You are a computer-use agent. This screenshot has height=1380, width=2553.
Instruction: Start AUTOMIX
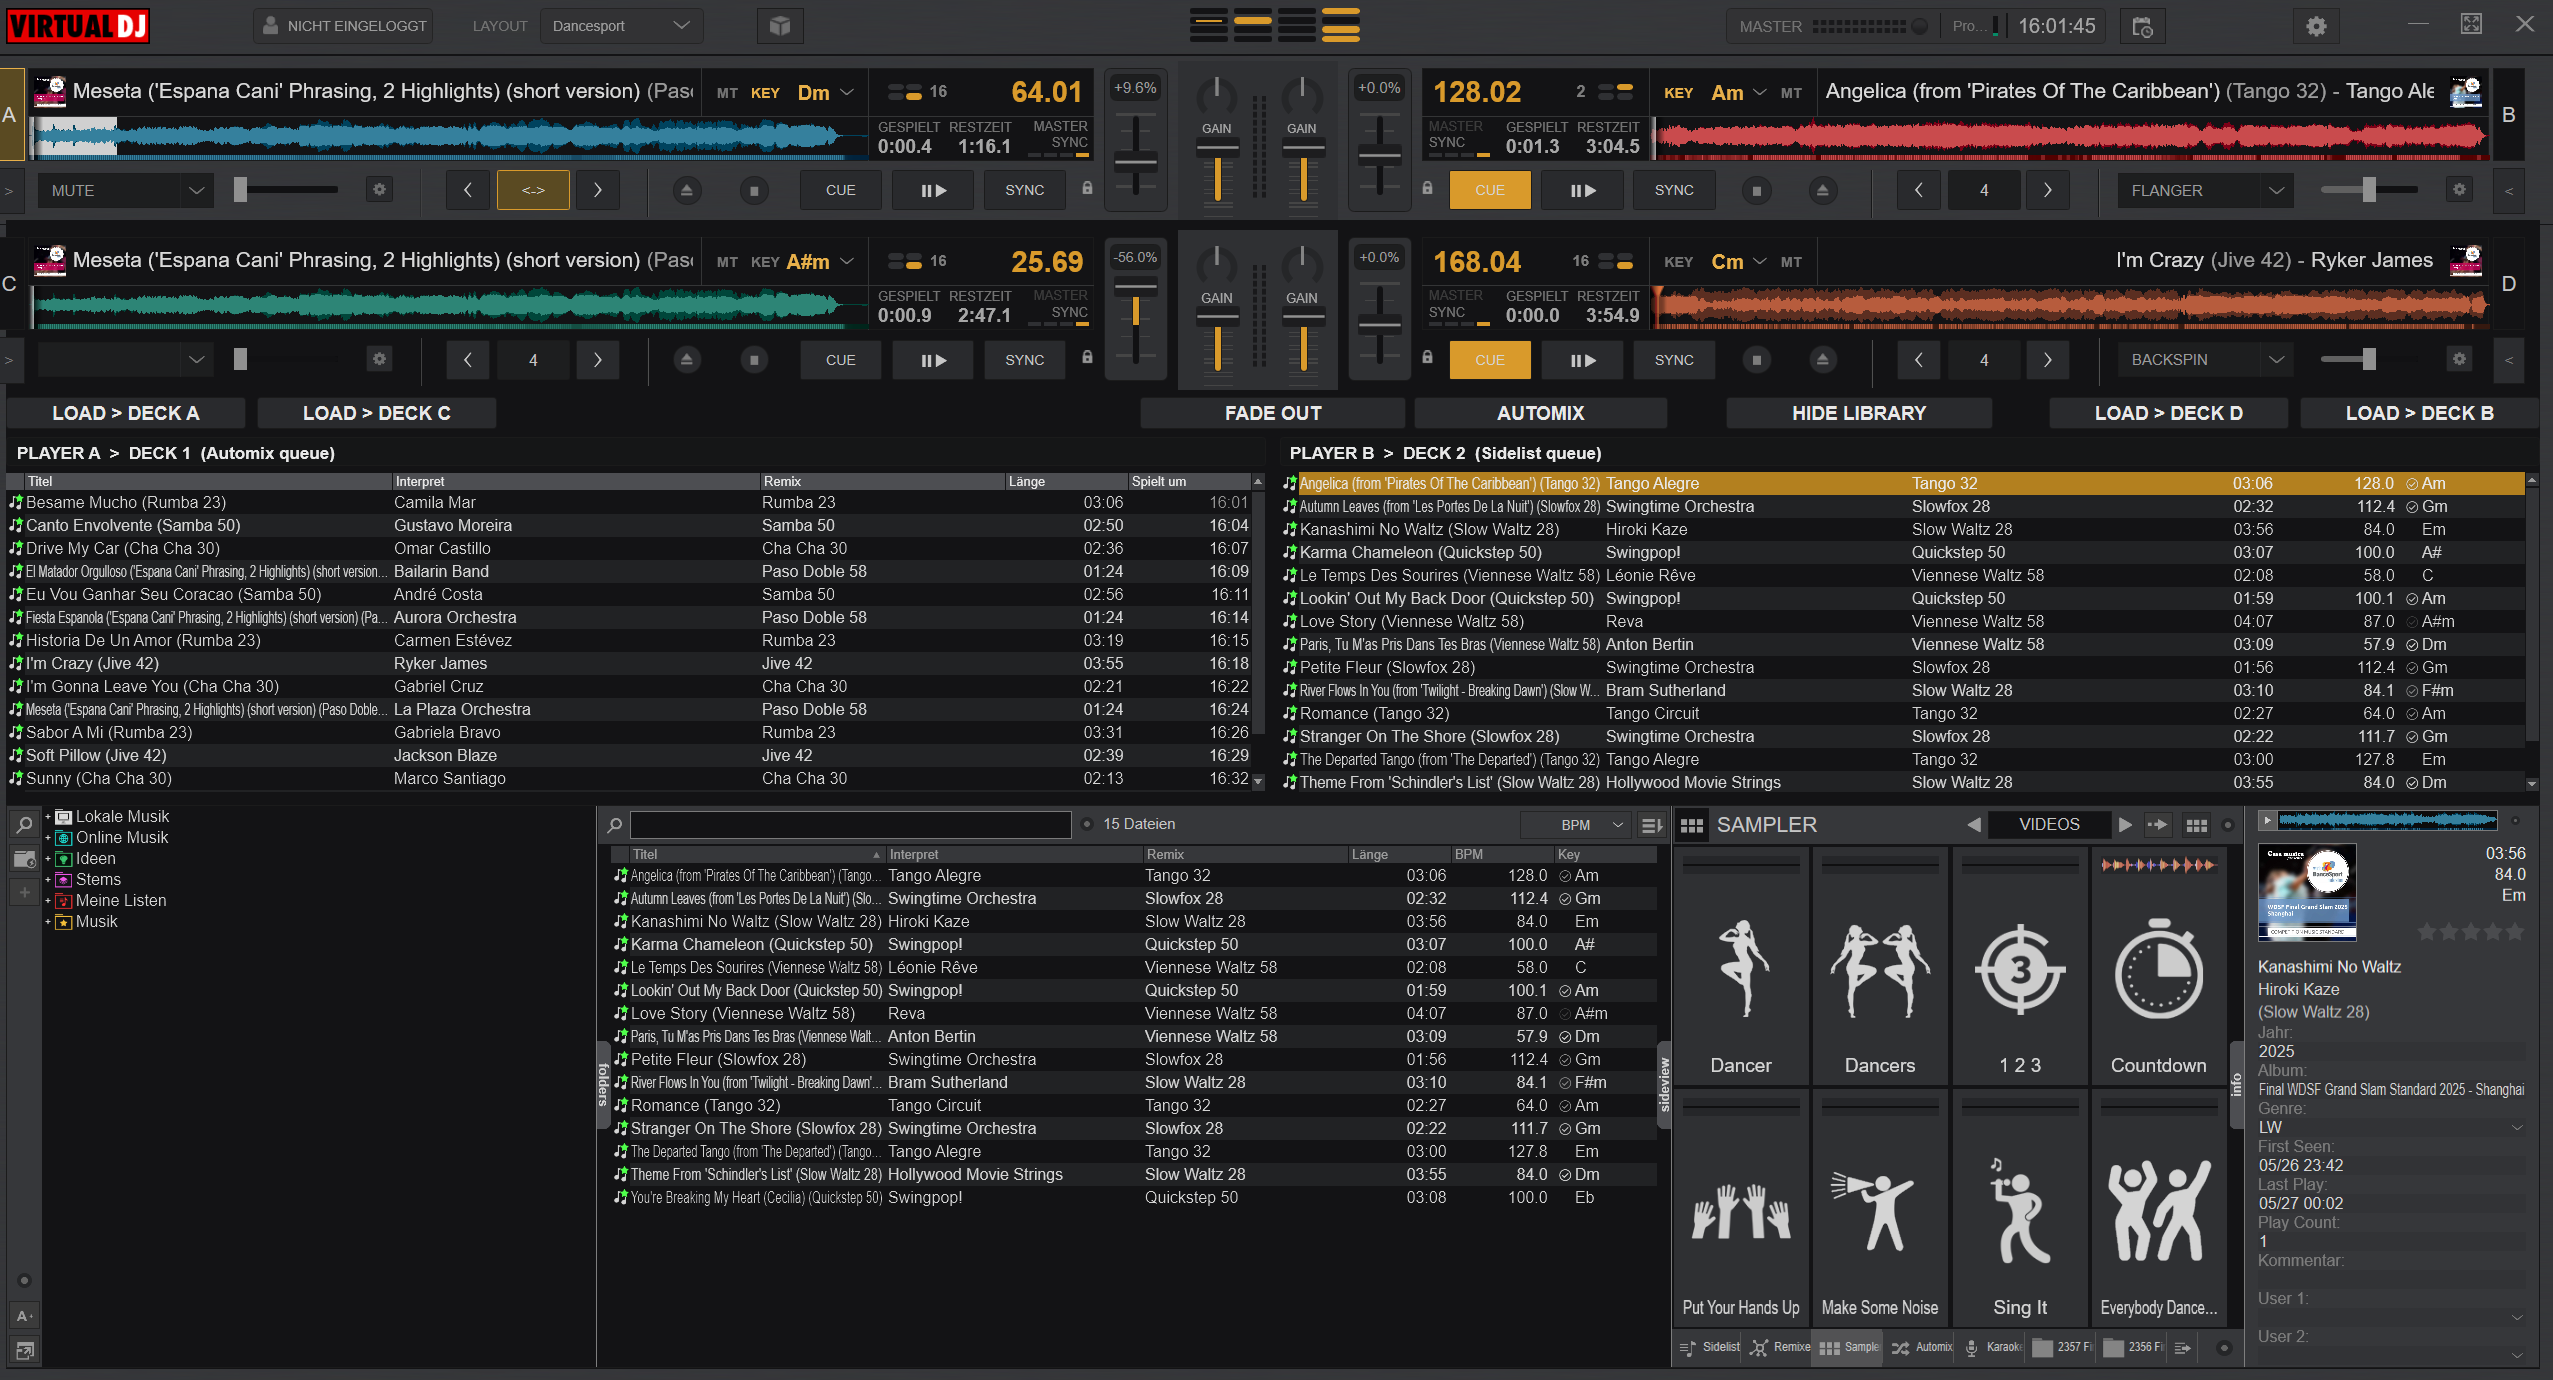[1540, 413]
